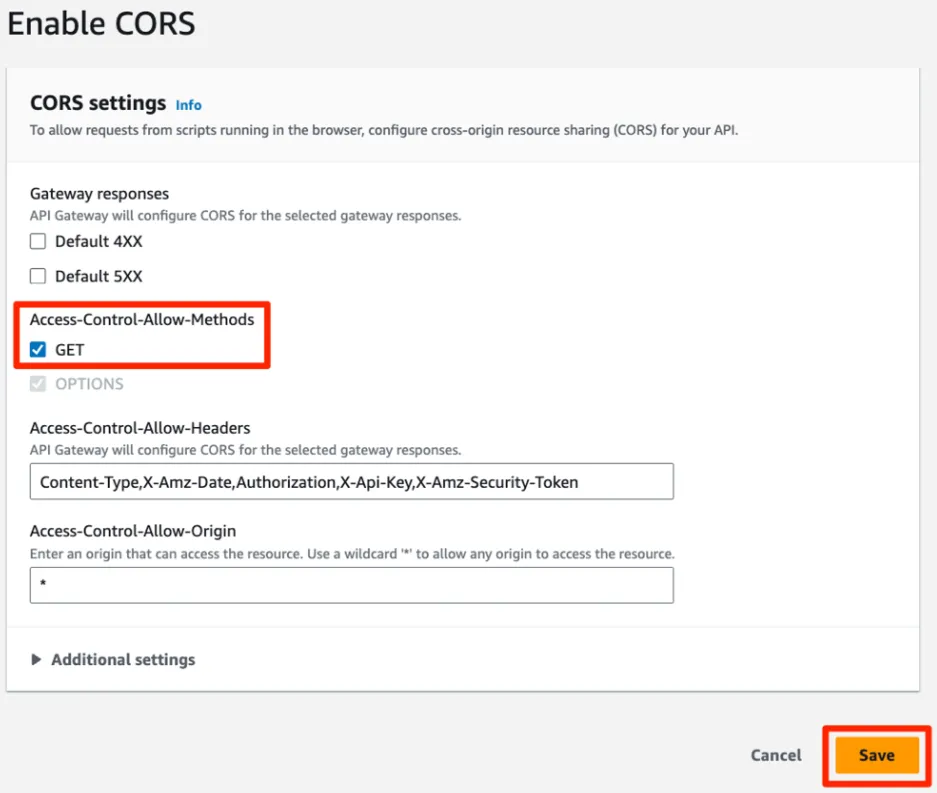Expand Additional settings using the triangle arrow
The image size is (937, 793).
pos(37,660)
